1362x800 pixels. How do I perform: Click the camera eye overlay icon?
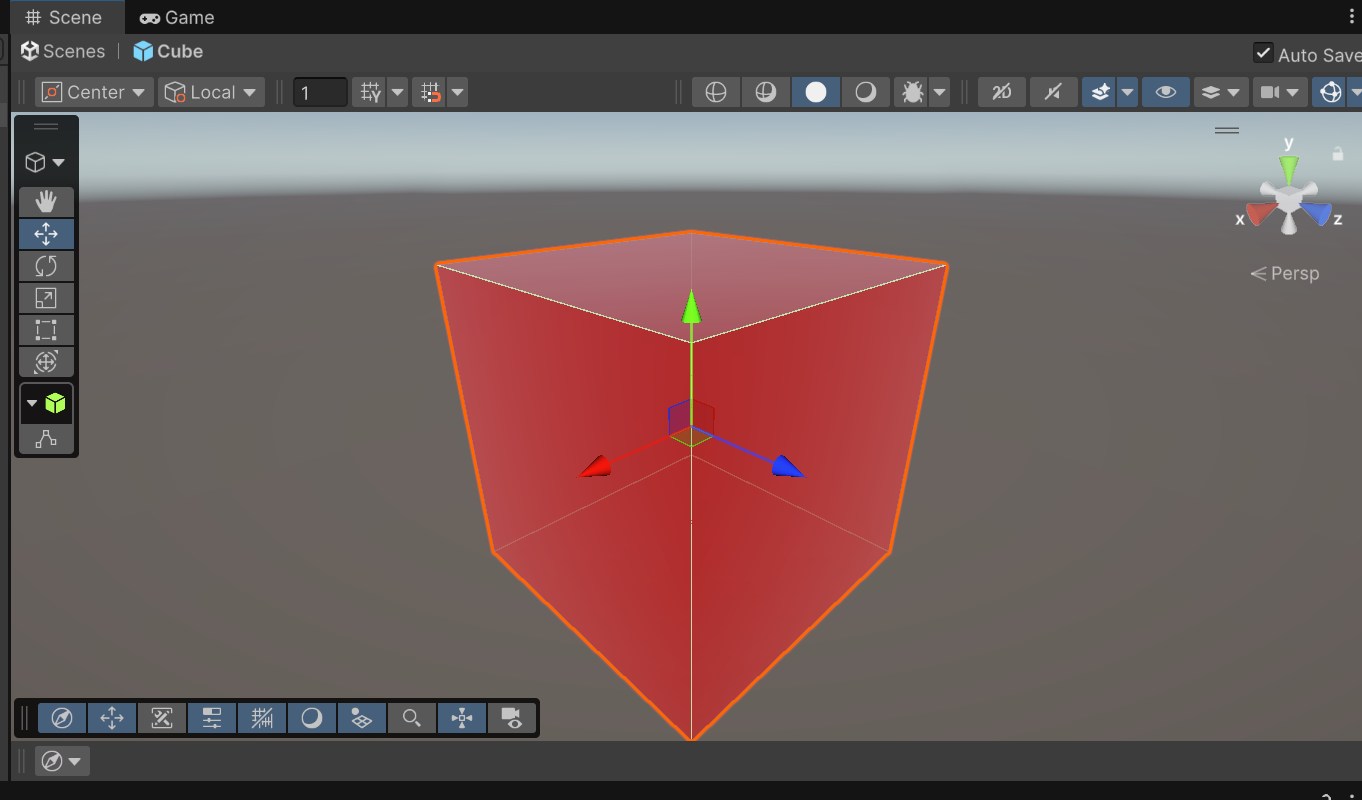(512, 718)
